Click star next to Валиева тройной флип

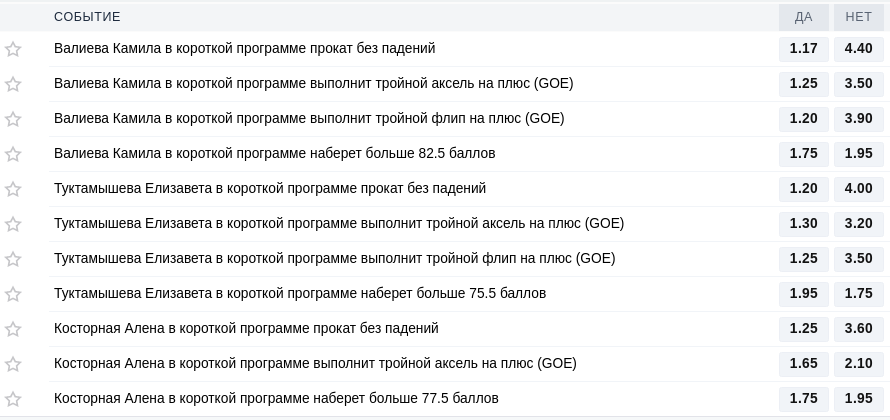[x=13, y=119]
